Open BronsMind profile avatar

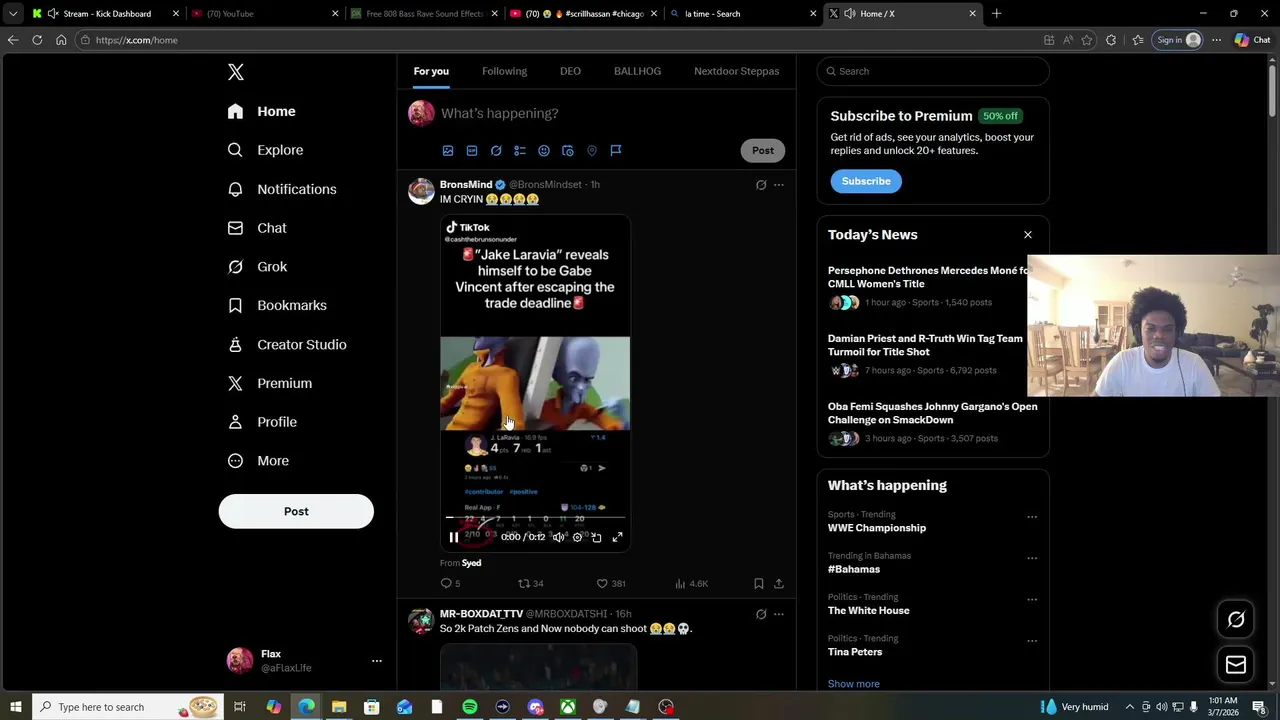[x=421, y=191]
